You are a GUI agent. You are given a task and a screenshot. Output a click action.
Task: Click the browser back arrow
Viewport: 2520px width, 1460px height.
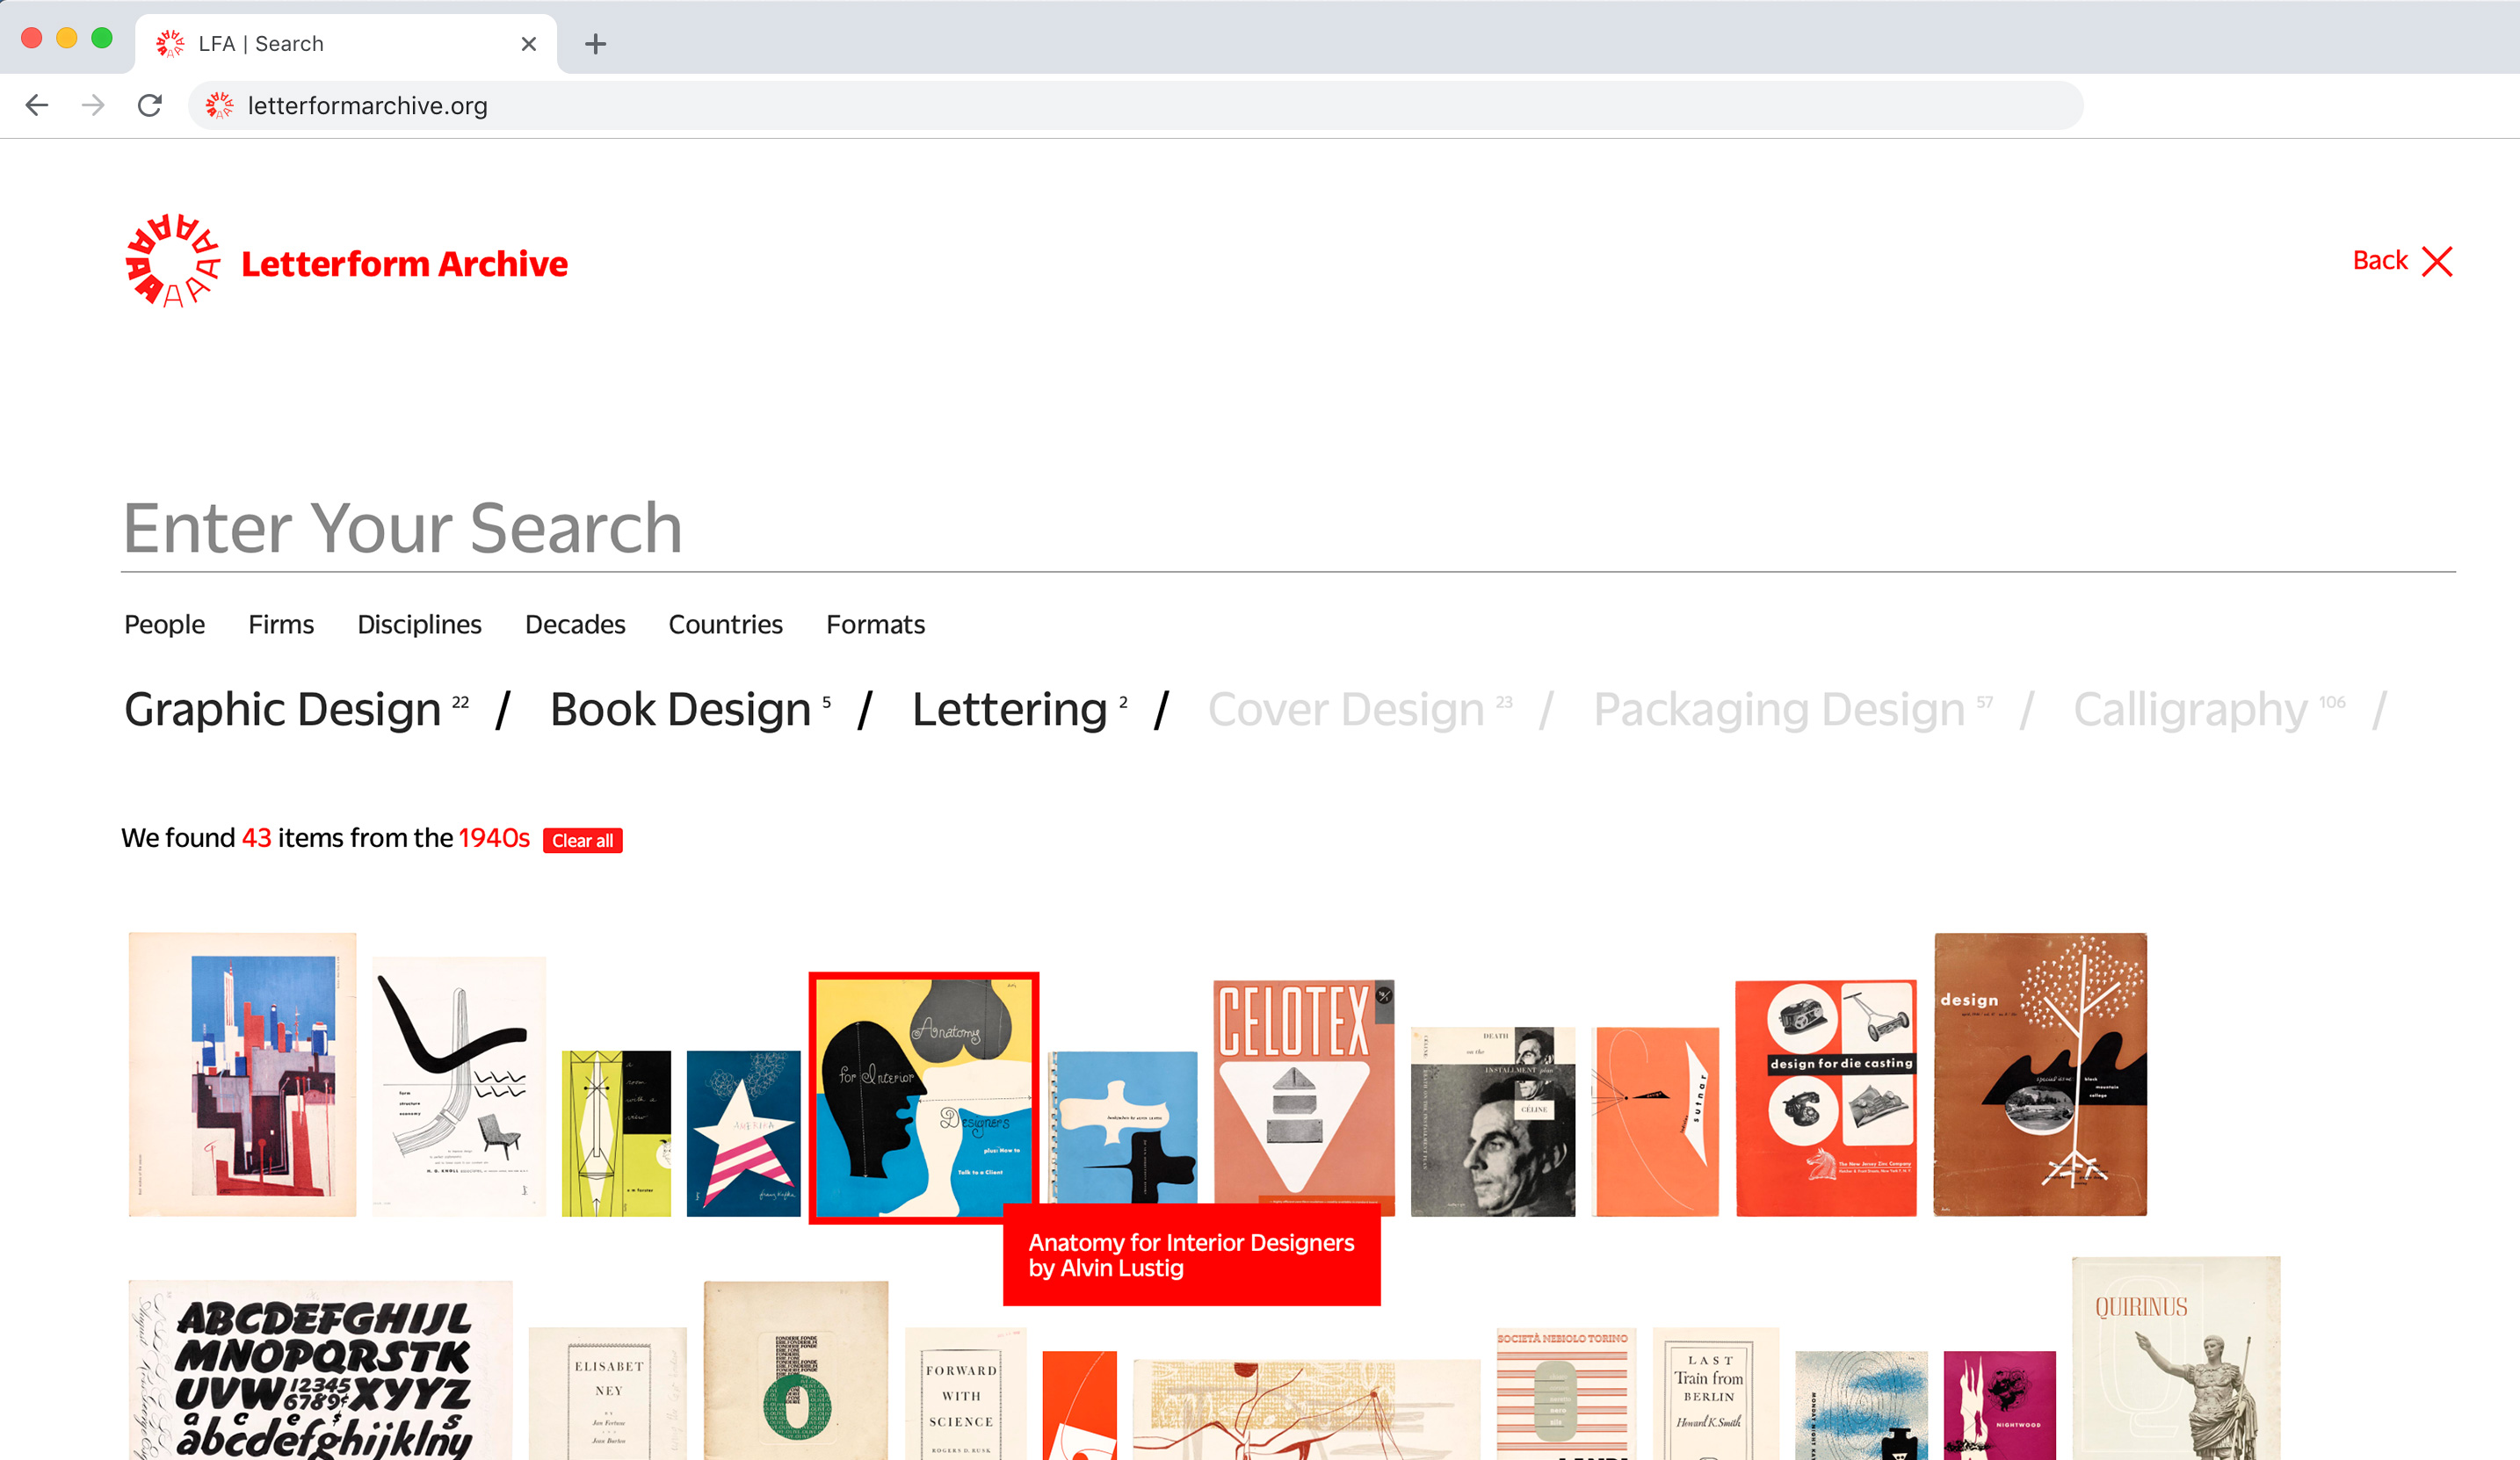tap(37, 105)
